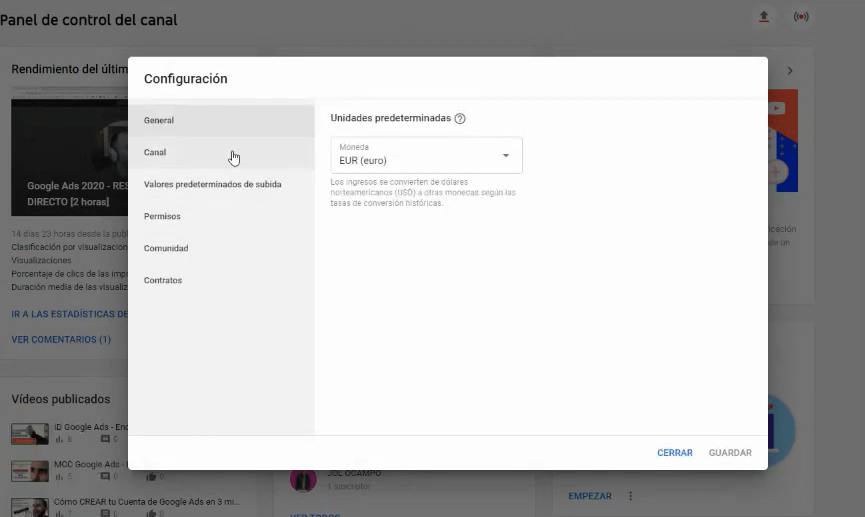Click the three-dot menu next to EMPEZAR

[631, 496]
